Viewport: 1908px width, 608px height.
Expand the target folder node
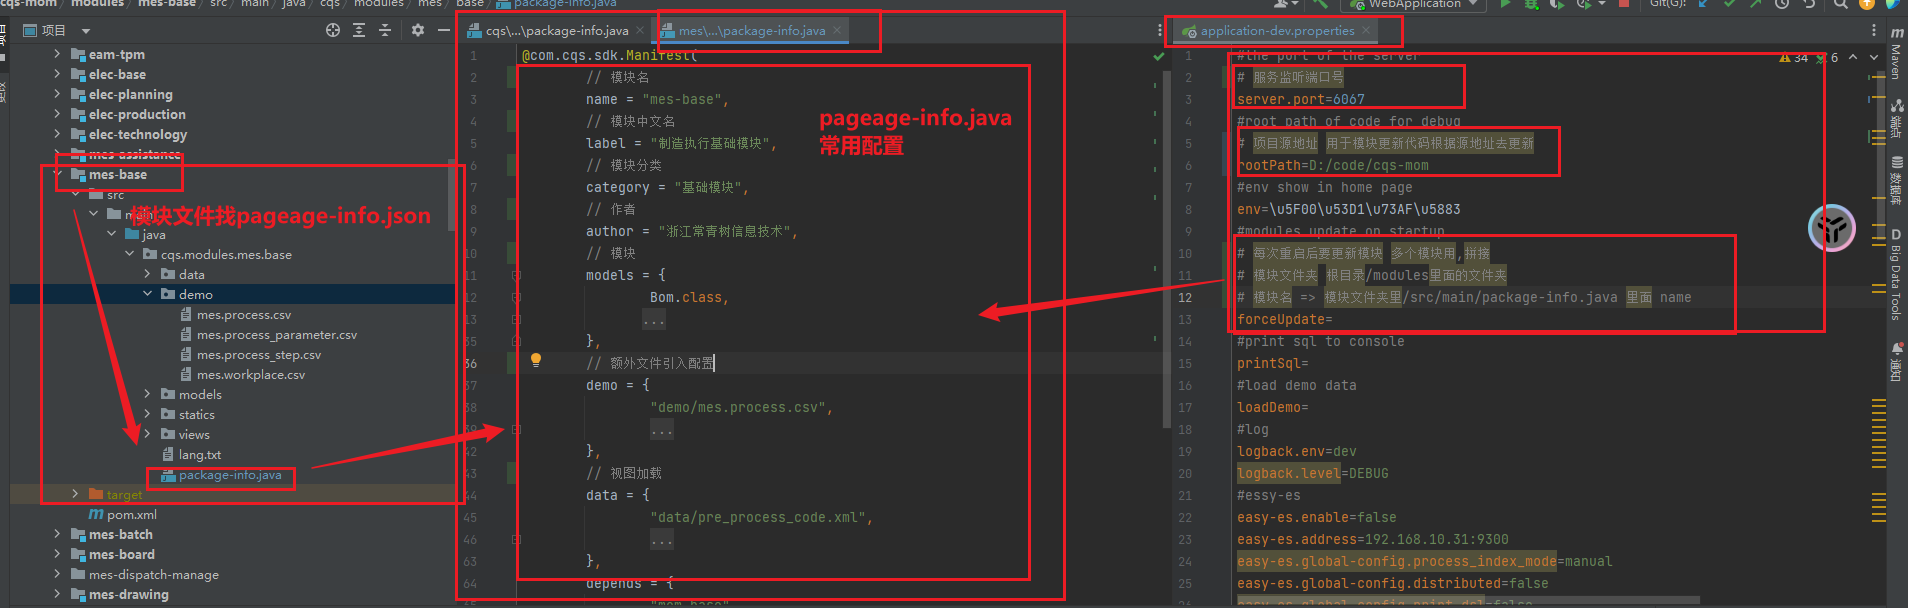[75, 494]
